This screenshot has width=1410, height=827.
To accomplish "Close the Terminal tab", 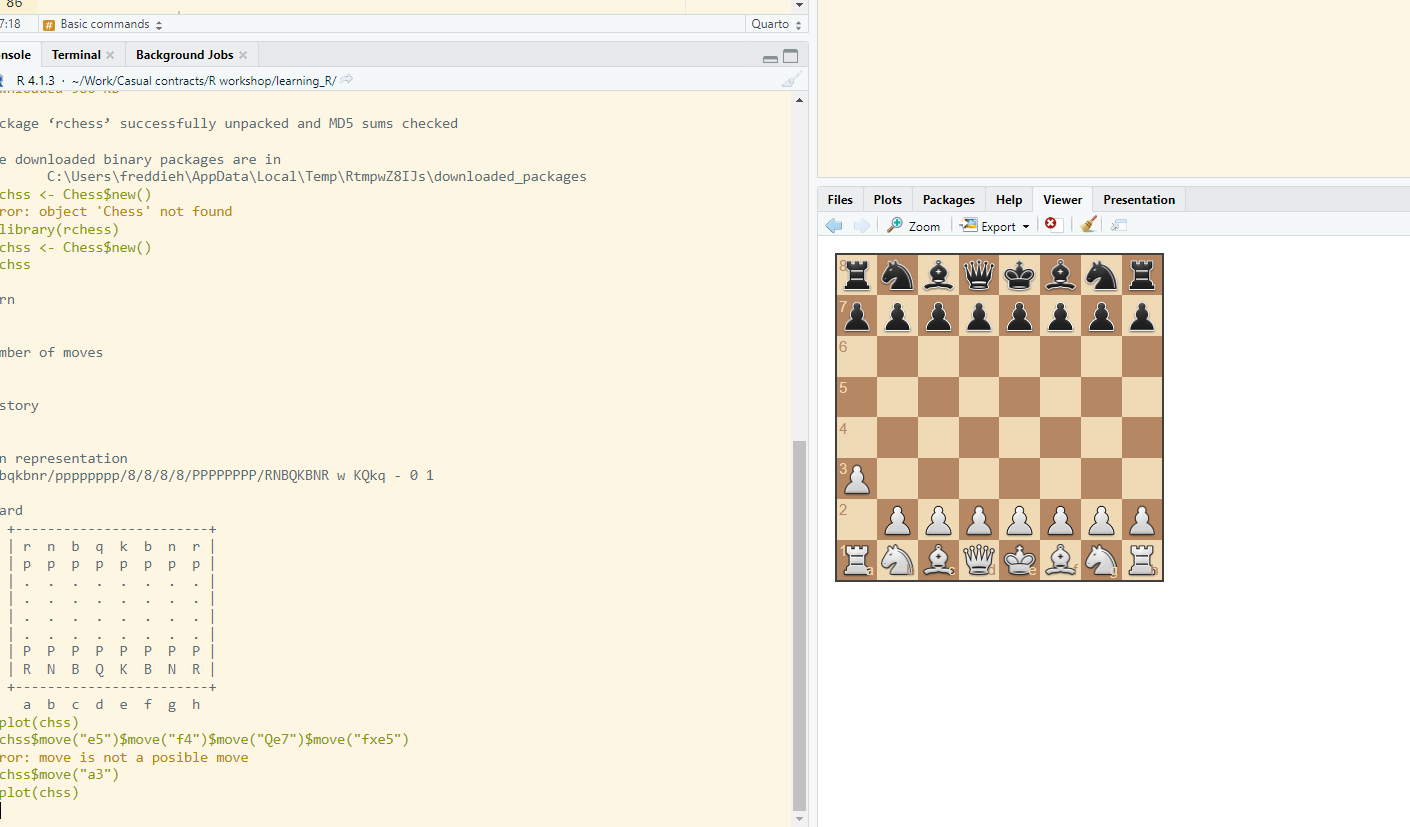I will point(110,55).
